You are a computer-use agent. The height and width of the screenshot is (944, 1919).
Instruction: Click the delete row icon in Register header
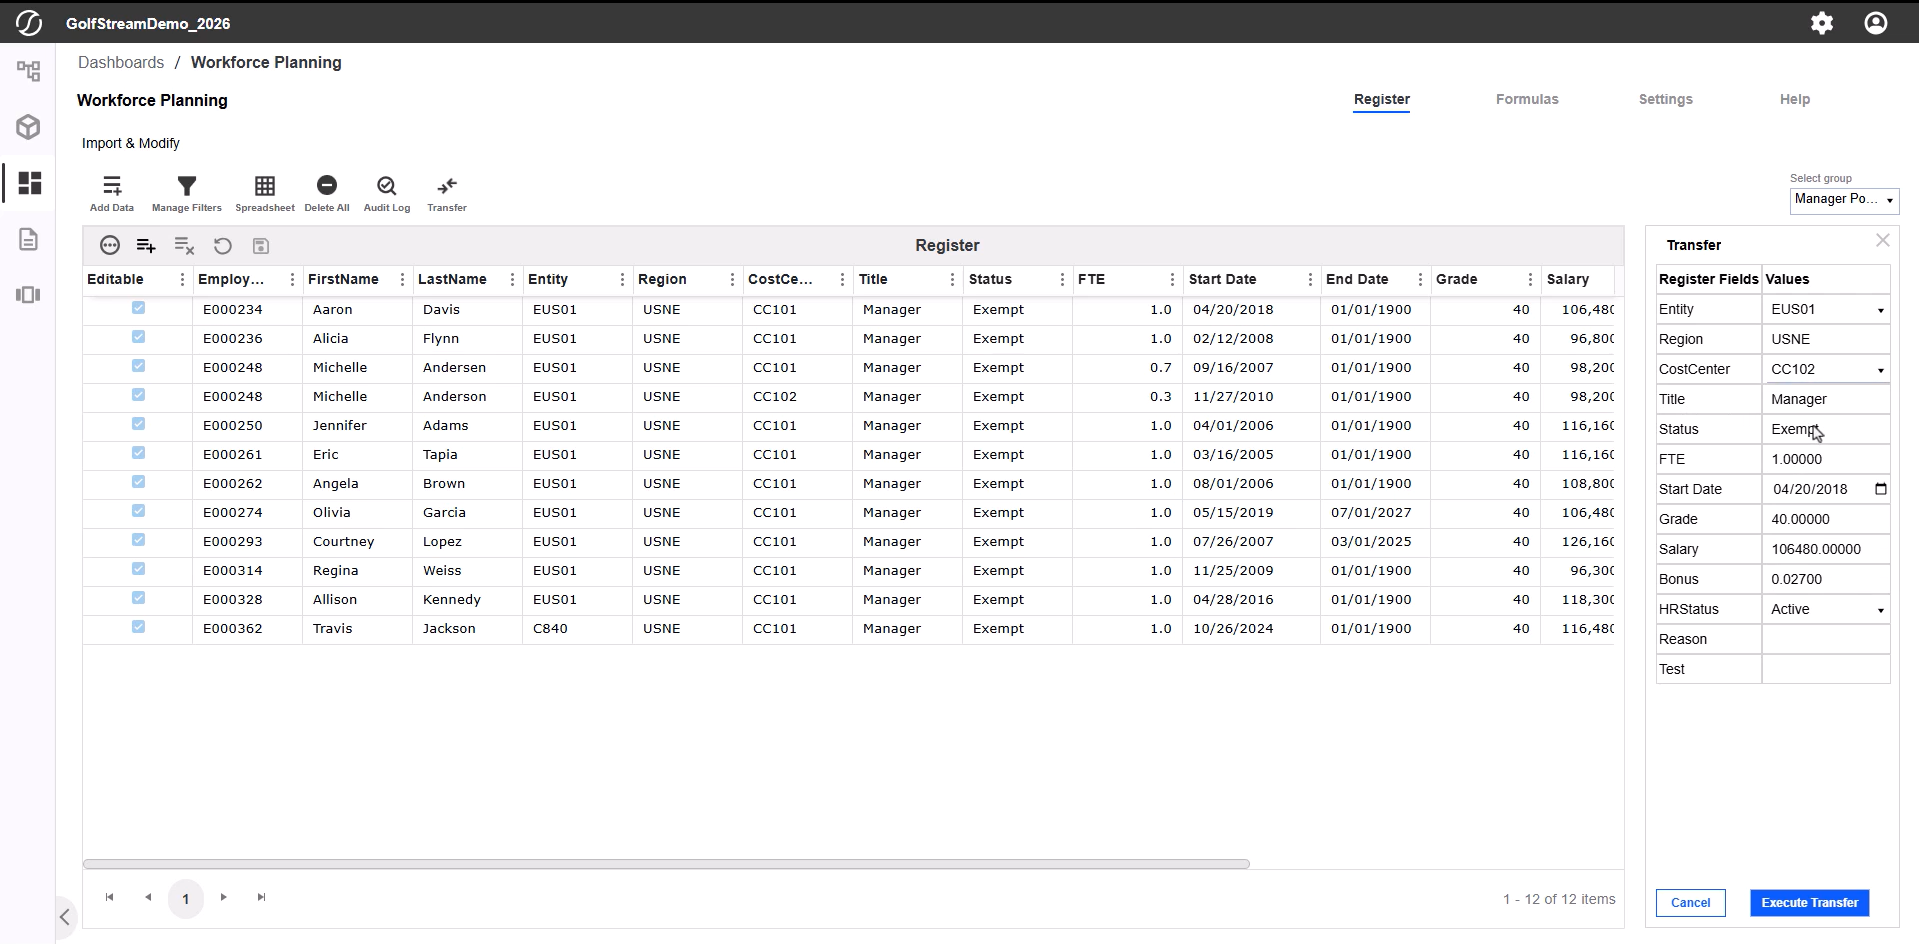pyautogui.click(x=184, y=246)
